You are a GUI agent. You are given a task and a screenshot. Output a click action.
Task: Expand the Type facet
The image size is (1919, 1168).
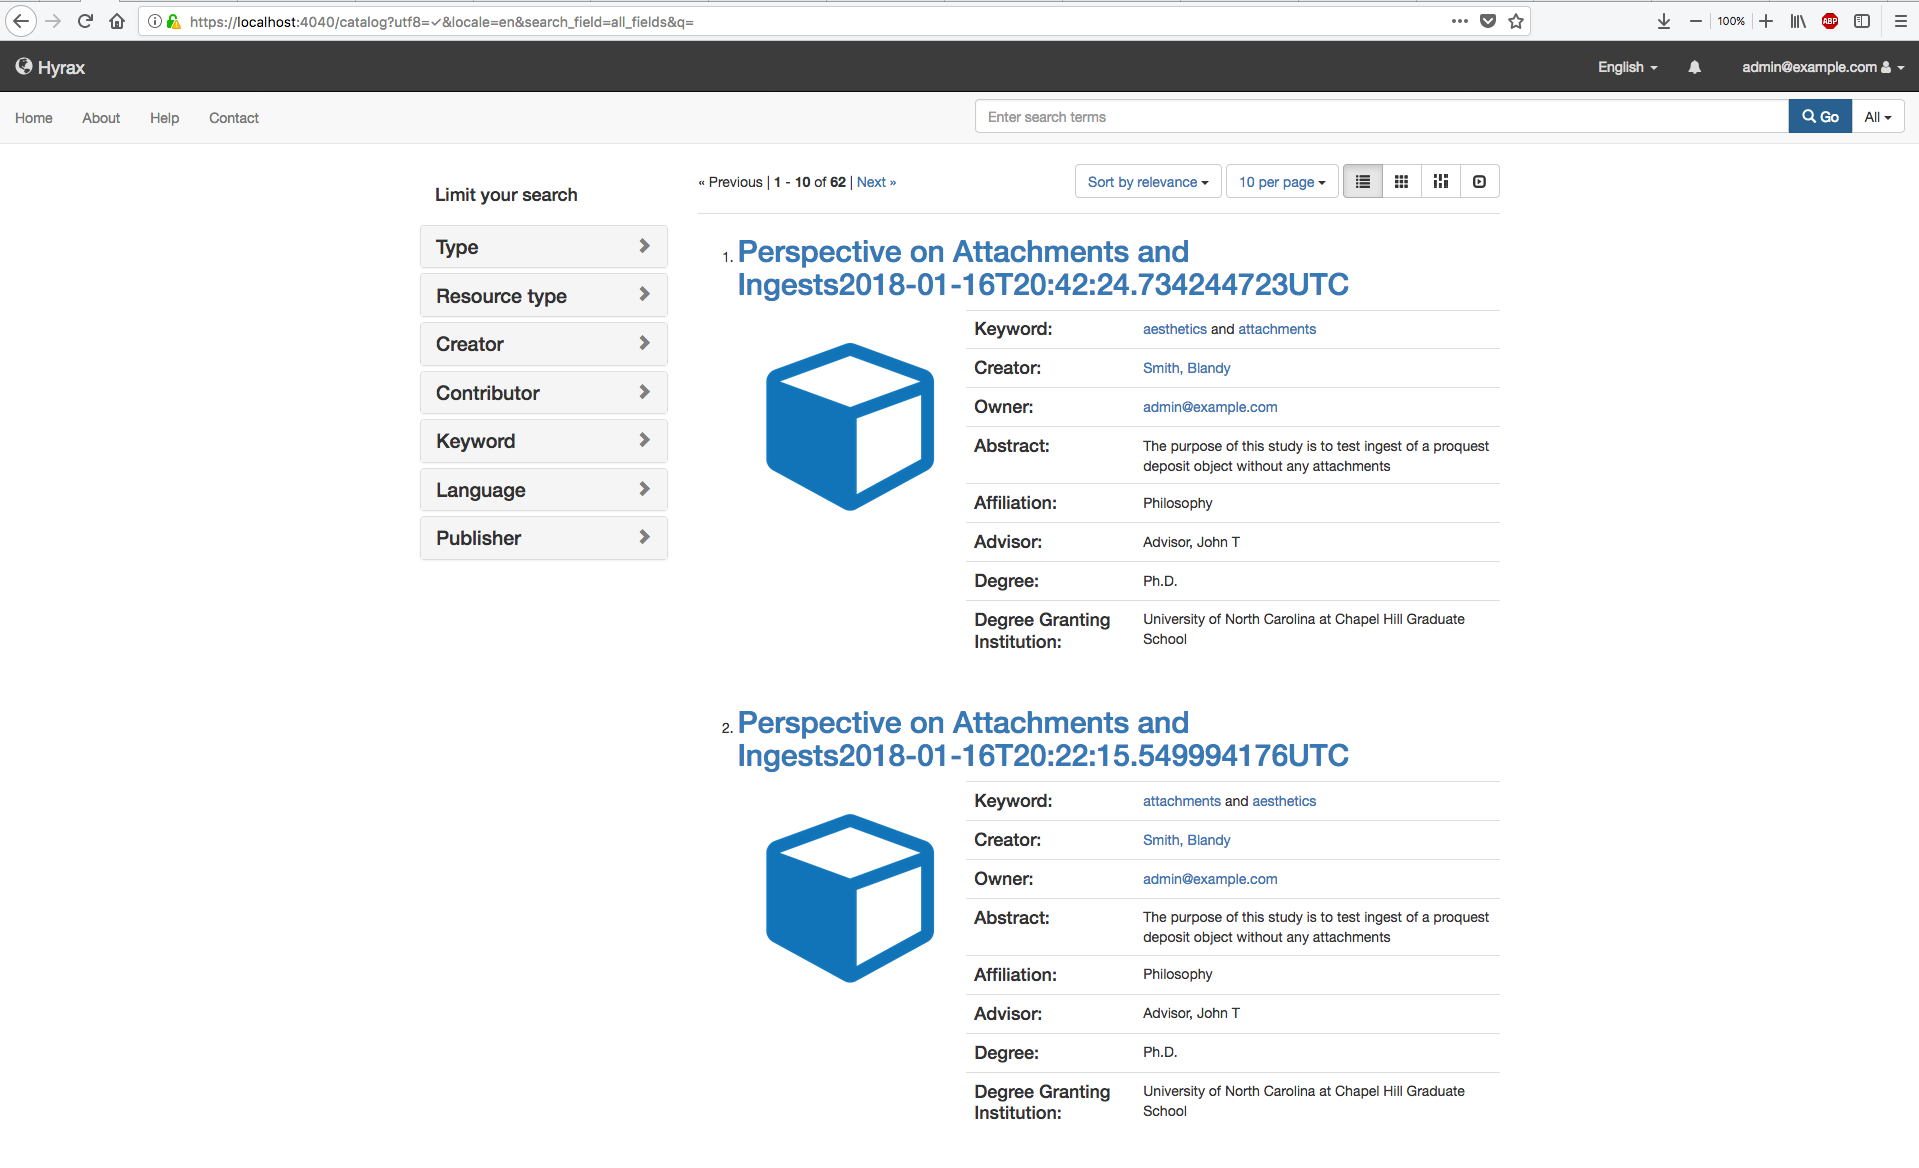coord(543,247)
